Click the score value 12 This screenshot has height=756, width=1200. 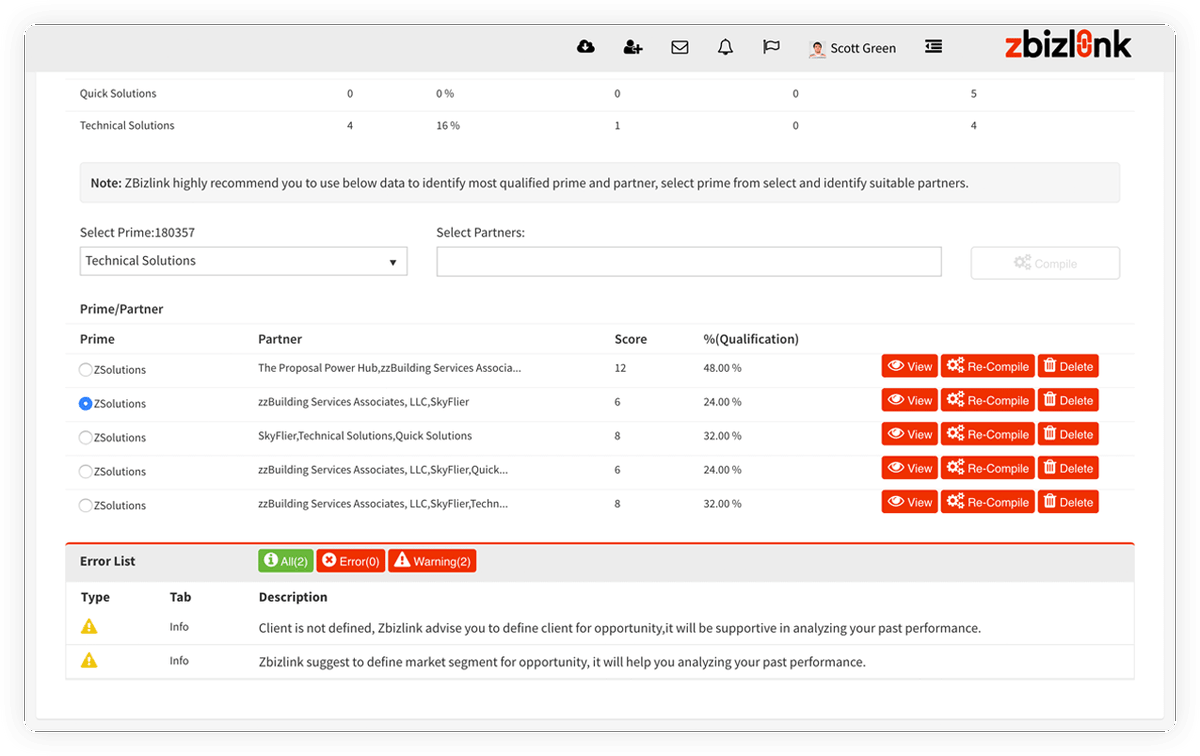620,368
